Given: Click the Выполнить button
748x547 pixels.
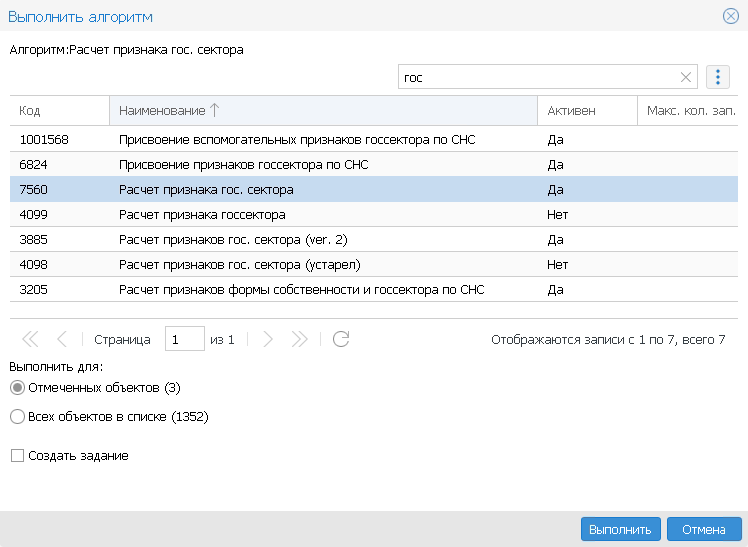Looking at the screenshot, I should [x=621, y=529].
